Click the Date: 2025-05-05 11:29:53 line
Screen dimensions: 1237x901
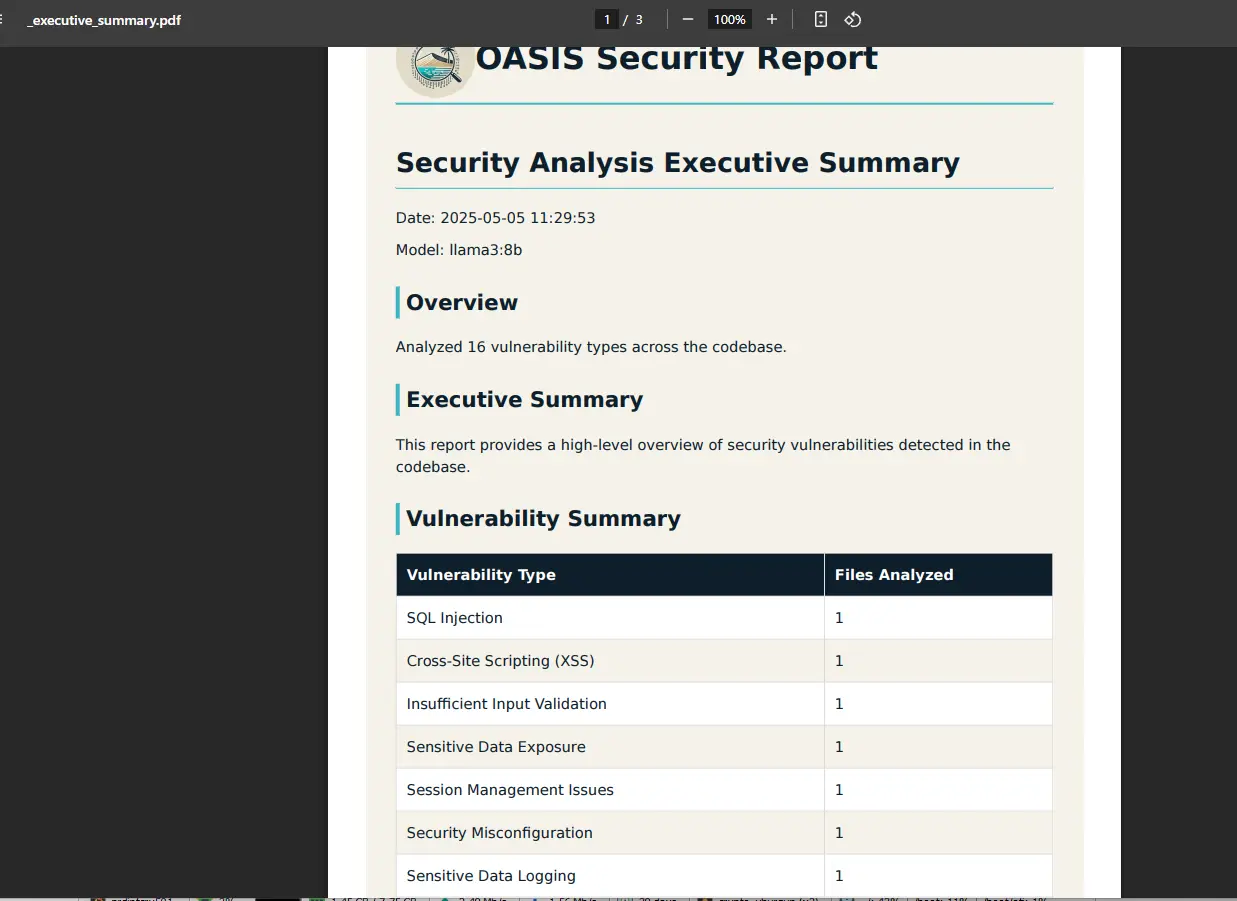pos(496,218)
